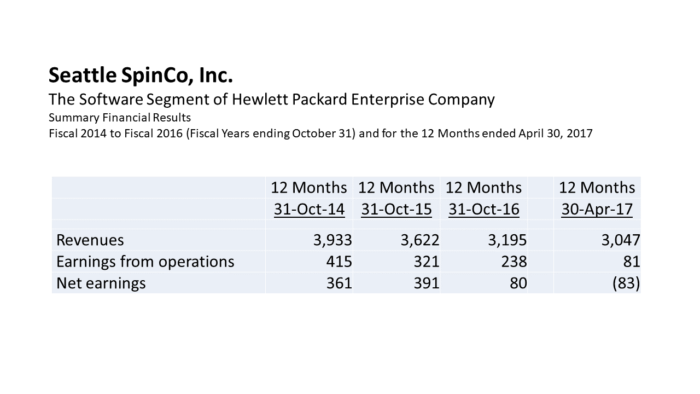Click the Earnings from operations row label

[145, 261]
